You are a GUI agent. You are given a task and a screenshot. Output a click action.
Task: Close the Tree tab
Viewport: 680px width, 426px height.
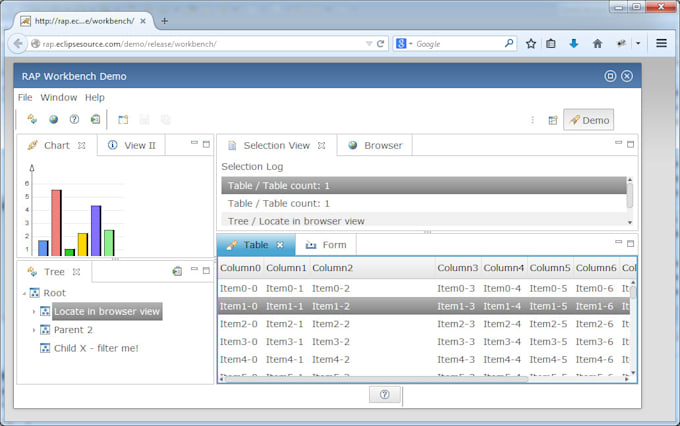[76, 272]
